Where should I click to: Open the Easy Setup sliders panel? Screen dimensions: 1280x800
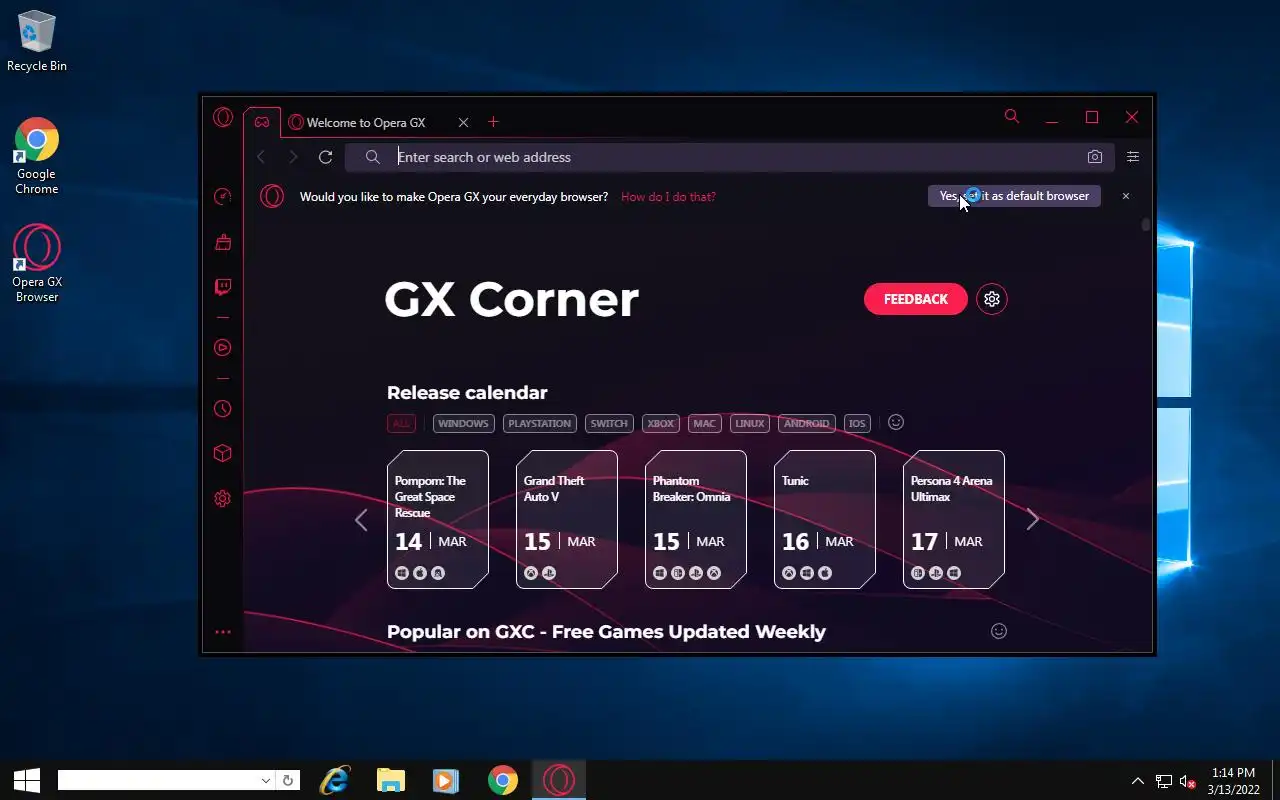click(1133, 157)
